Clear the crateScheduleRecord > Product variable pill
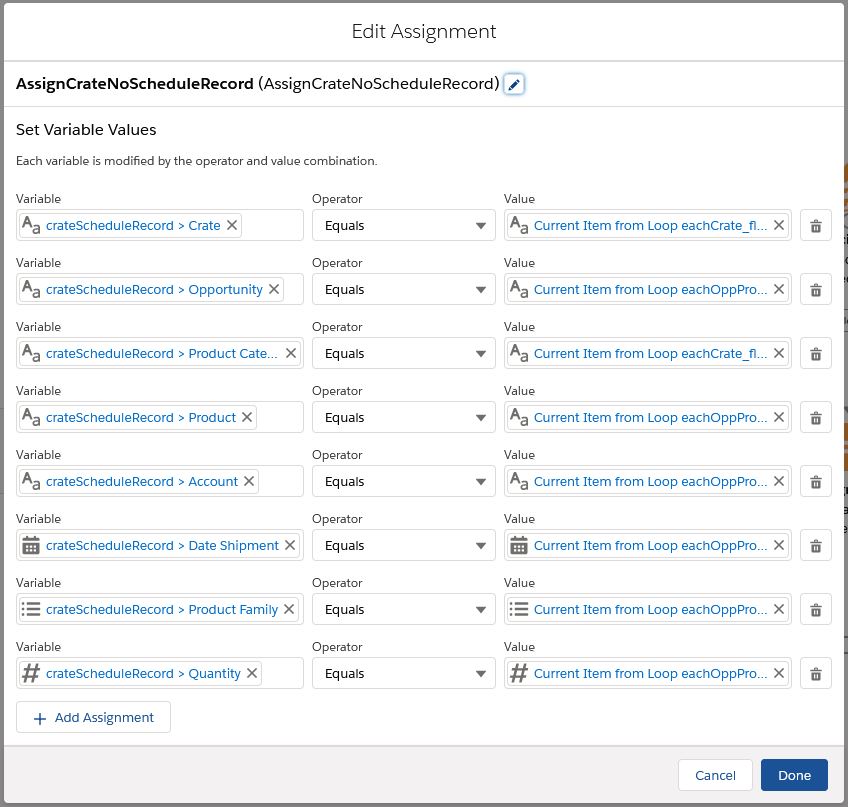This screenshot has width=848, height=807. [248, 418]
